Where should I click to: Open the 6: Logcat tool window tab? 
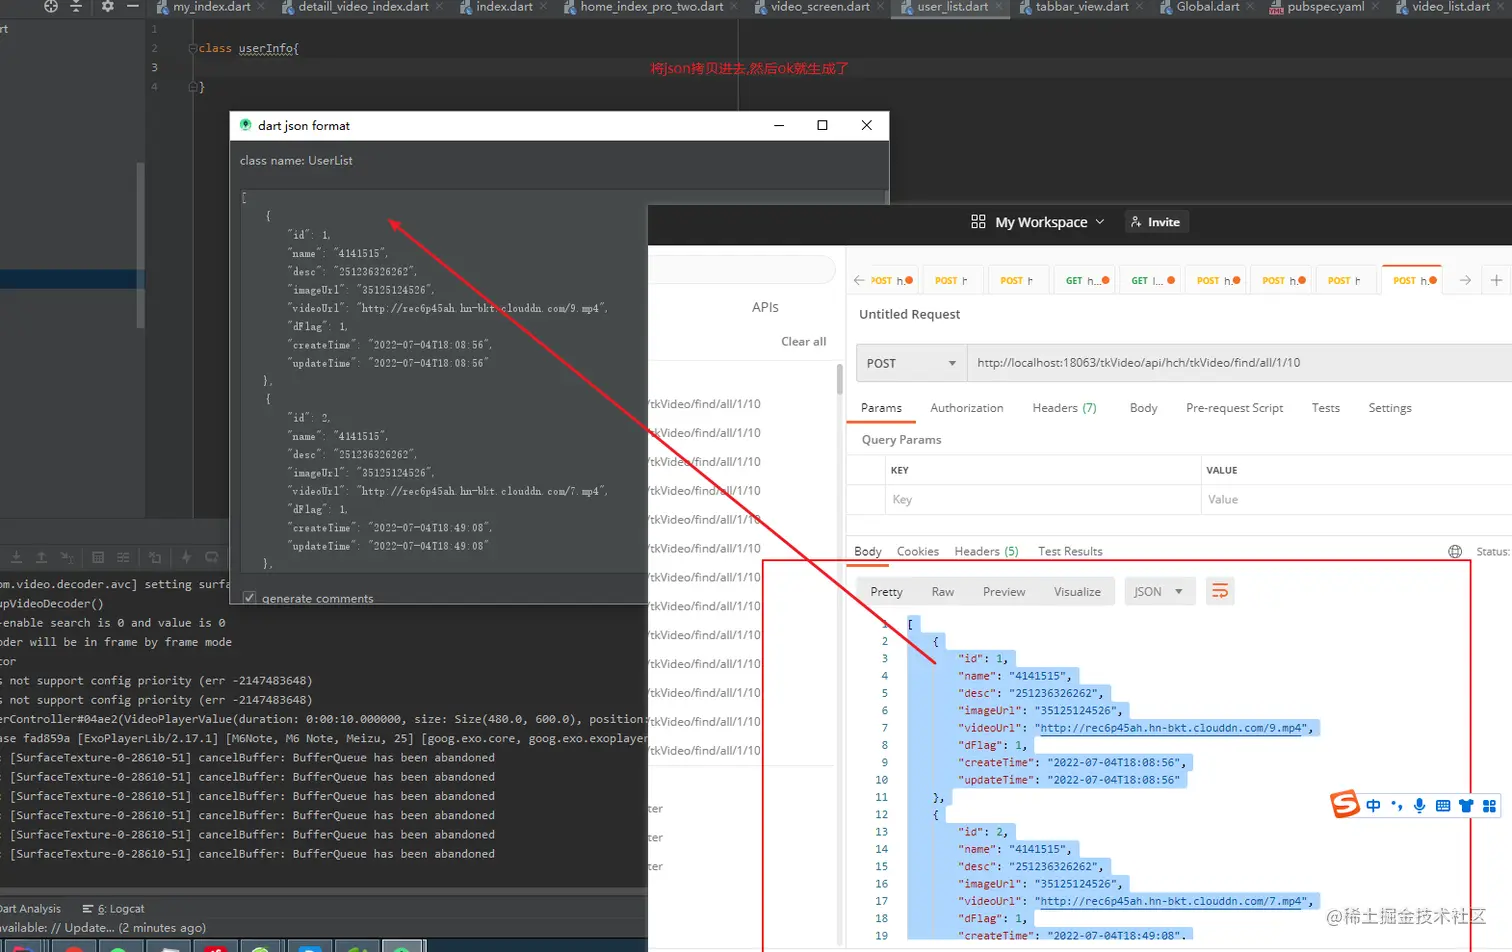pos(114,909)
